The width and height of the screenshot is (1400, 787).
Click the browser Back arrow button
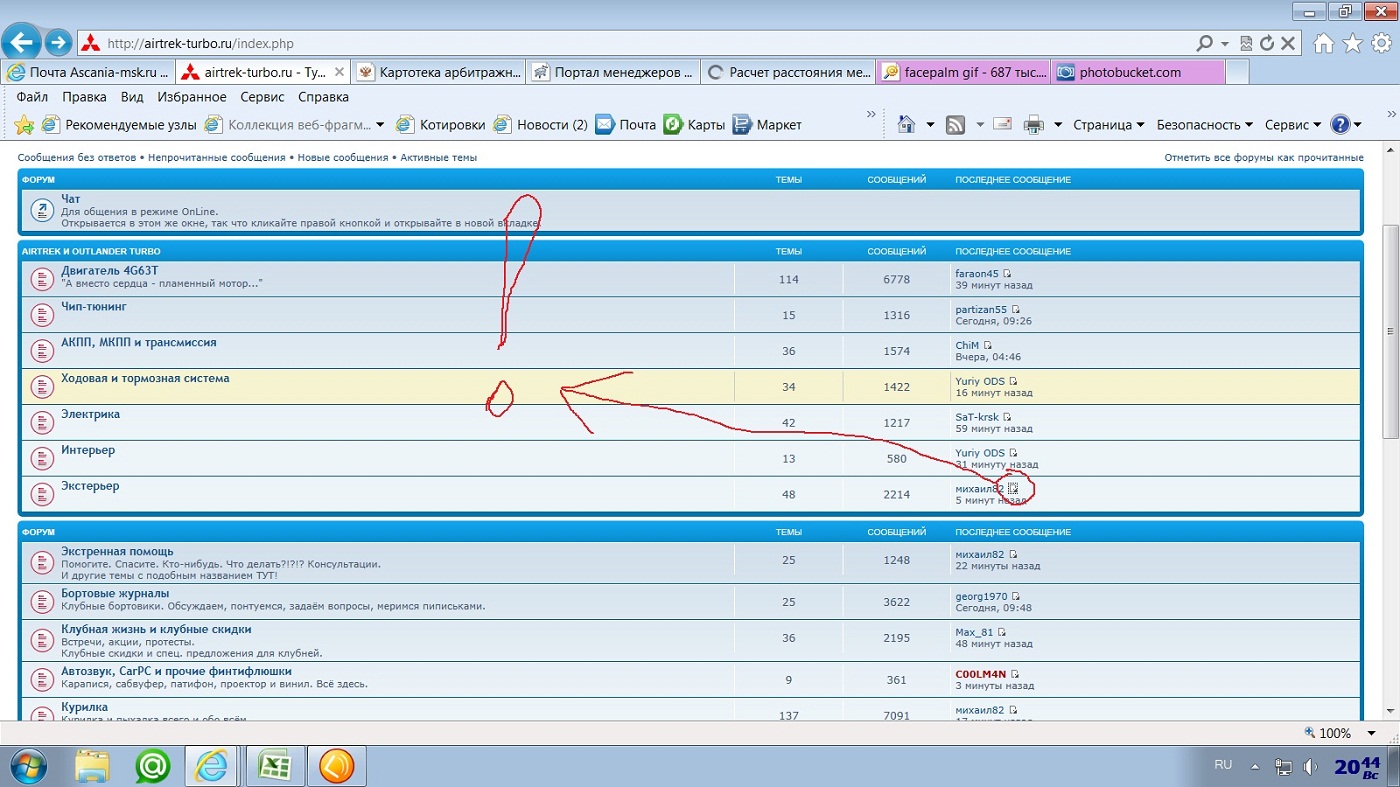22,43
